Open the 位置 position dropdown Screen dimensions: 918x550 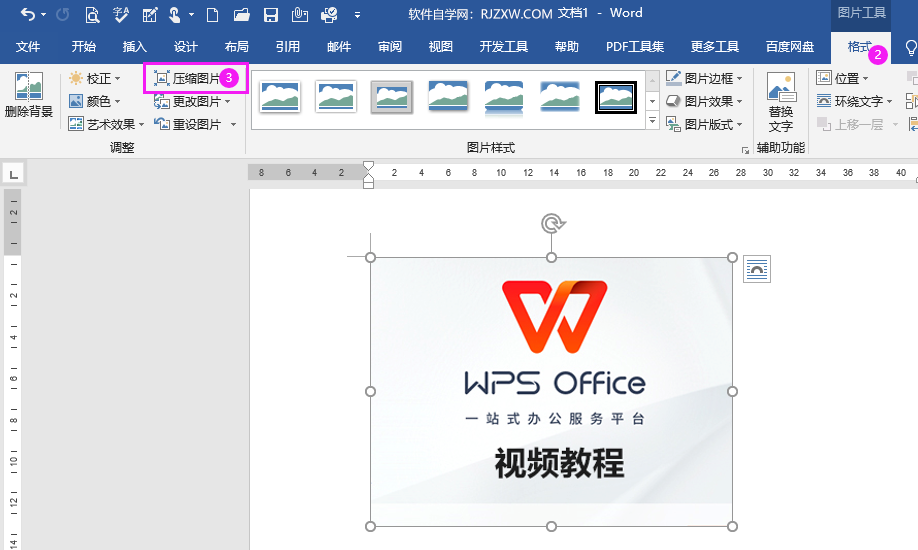pos(842,78)
